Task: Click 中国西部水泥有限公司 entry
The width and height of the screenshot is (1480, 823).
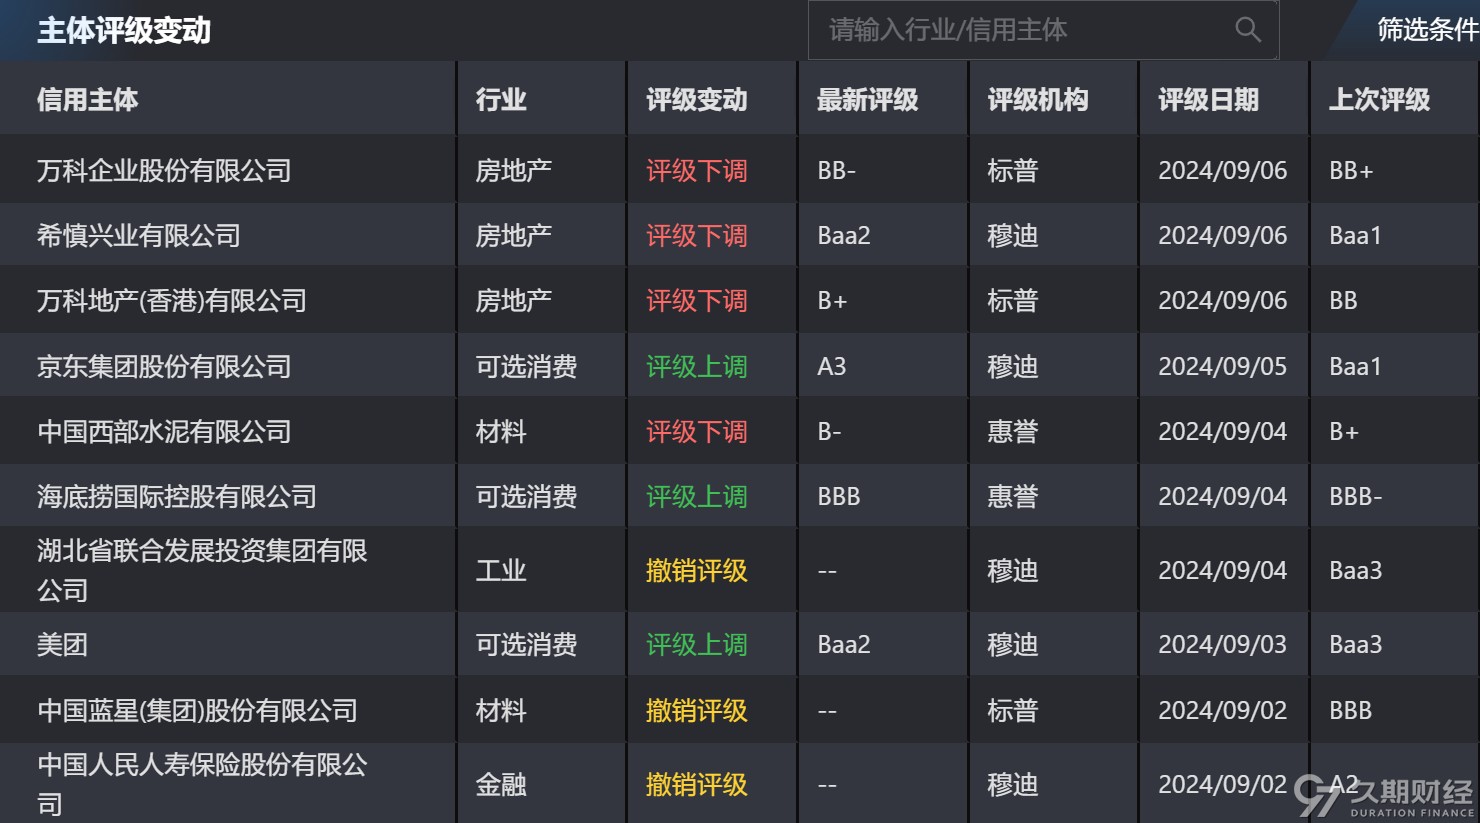Action: pyautogui.click(x=164, y=432)
